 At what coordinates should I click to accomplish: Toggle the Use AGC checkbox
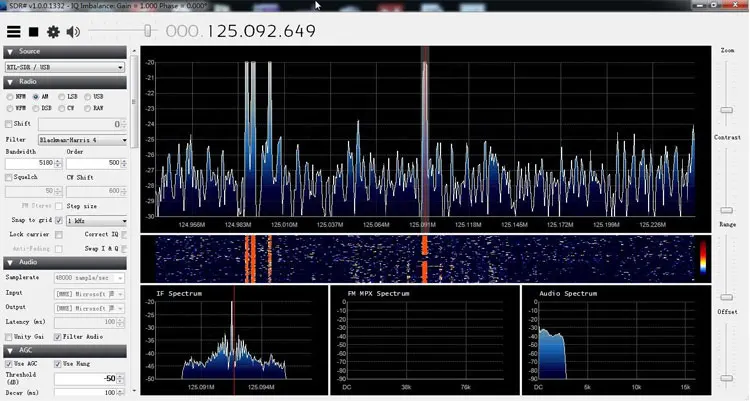coord(9,364)
